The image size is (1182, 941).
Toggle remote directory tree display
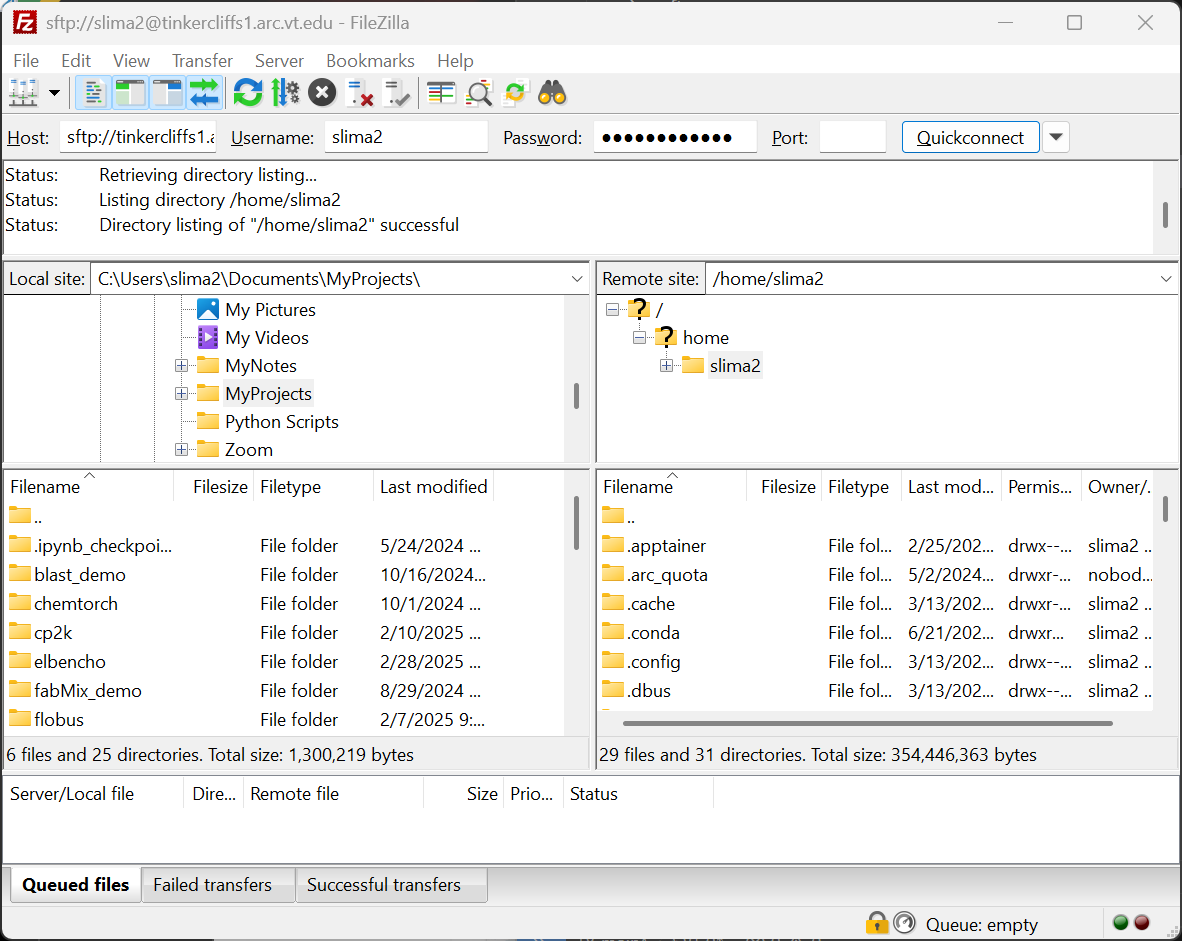click(x=167, y=93)
